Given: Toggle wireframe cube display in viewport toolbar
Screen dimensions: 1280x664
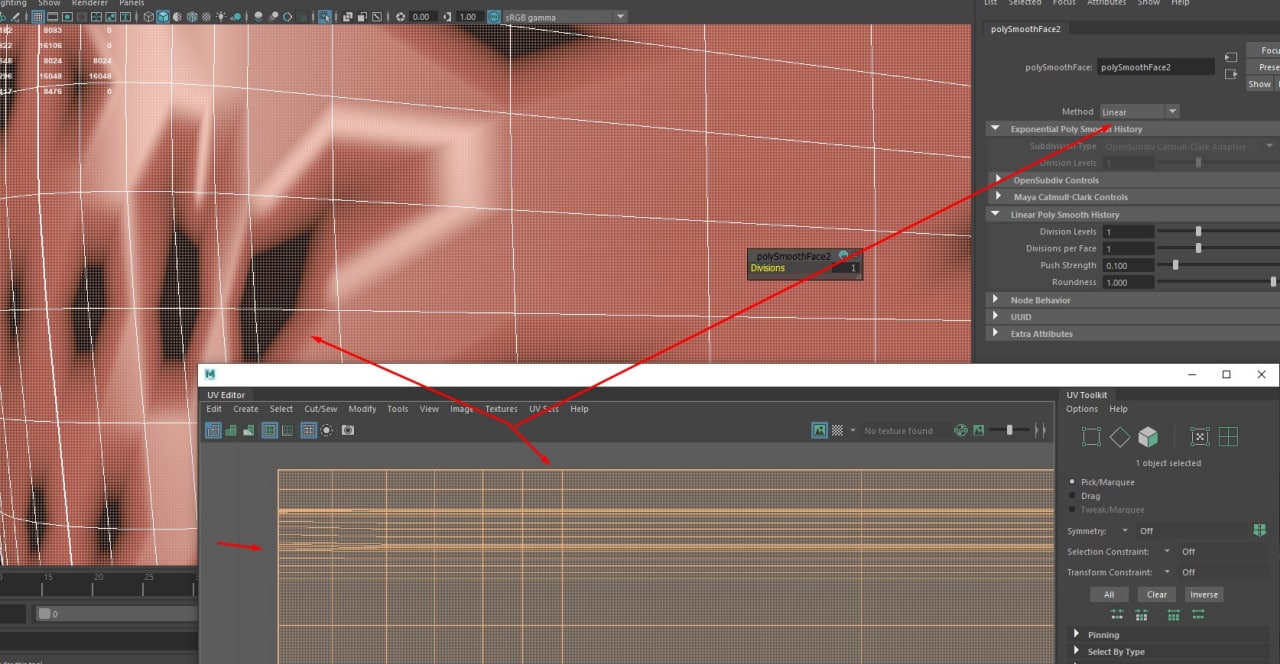Looking at the screenshot, I should pyautogui.click(x=148, y=17).
